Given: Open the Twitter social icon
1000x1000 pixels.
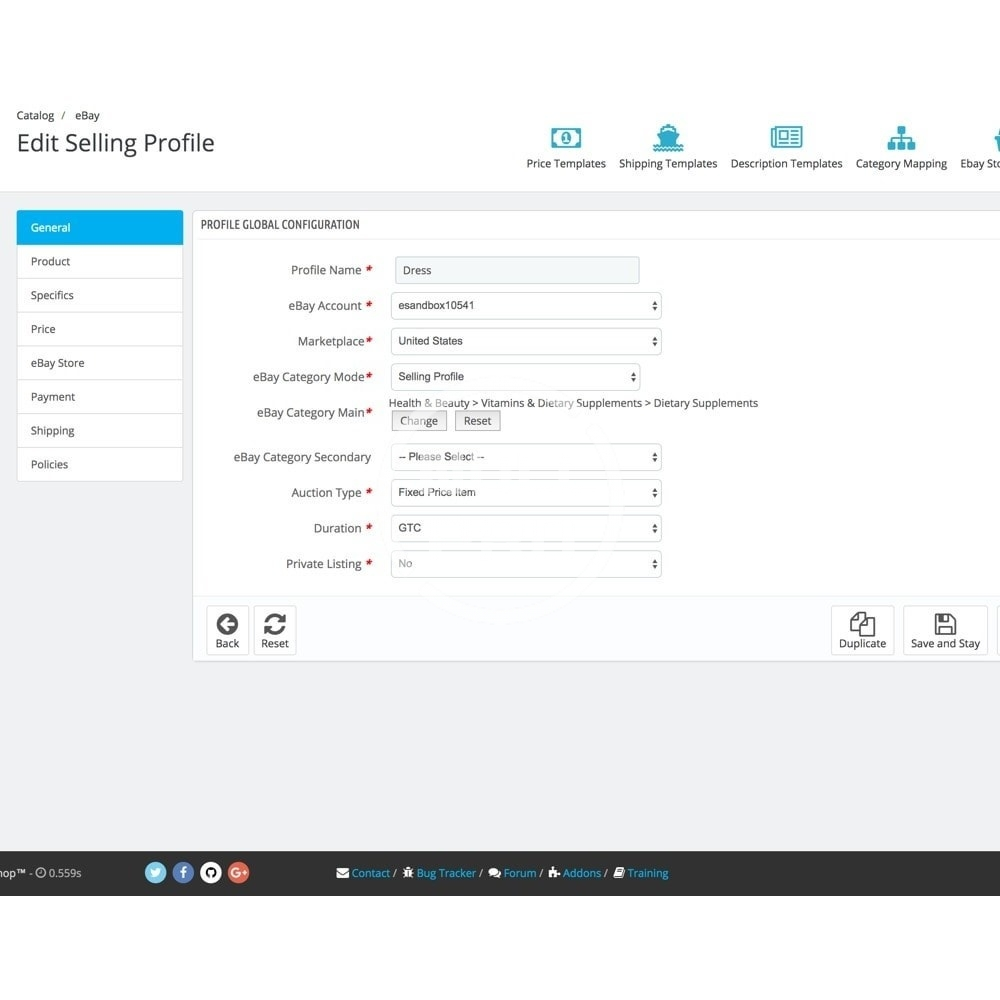Looking at the screenshot, I should point(156,873).
